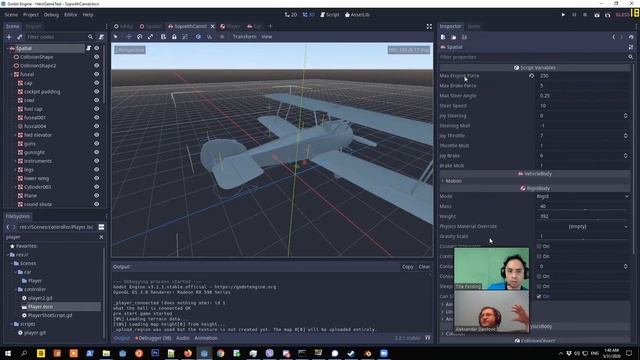
Task: Click the pause scene icon in the top-right
Action: click(574, 15)
